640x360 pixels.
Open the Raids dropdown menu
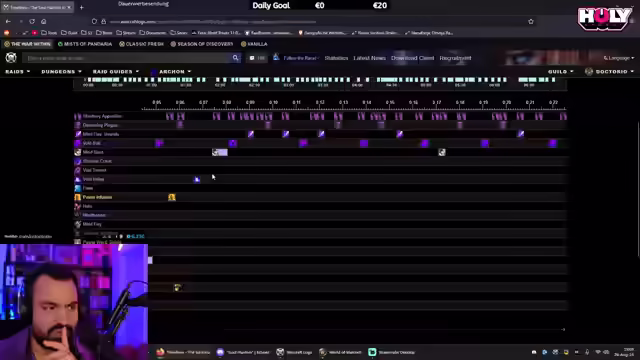coord(18,71)
